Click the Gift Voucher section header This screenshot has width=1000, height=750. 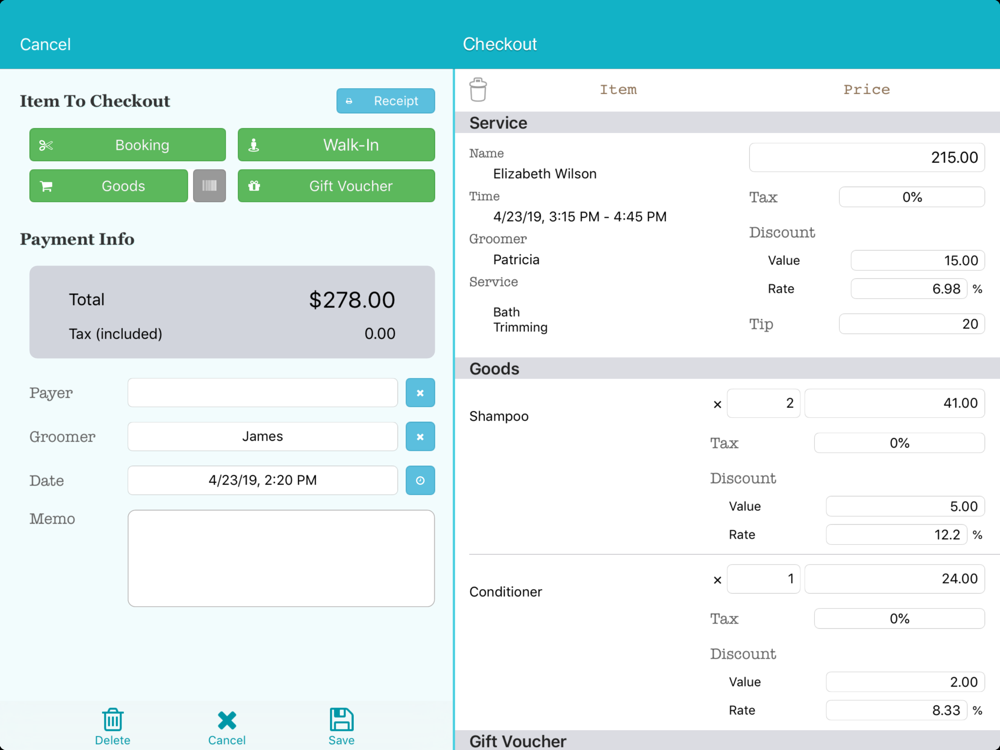[727, 740]
